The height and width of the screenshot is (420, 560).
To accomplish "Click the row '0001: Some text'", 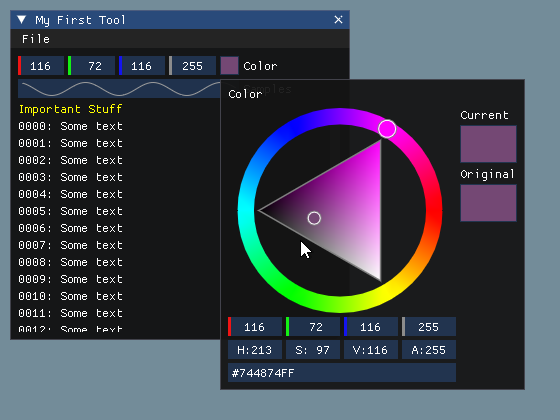I will tap(70, 143).
